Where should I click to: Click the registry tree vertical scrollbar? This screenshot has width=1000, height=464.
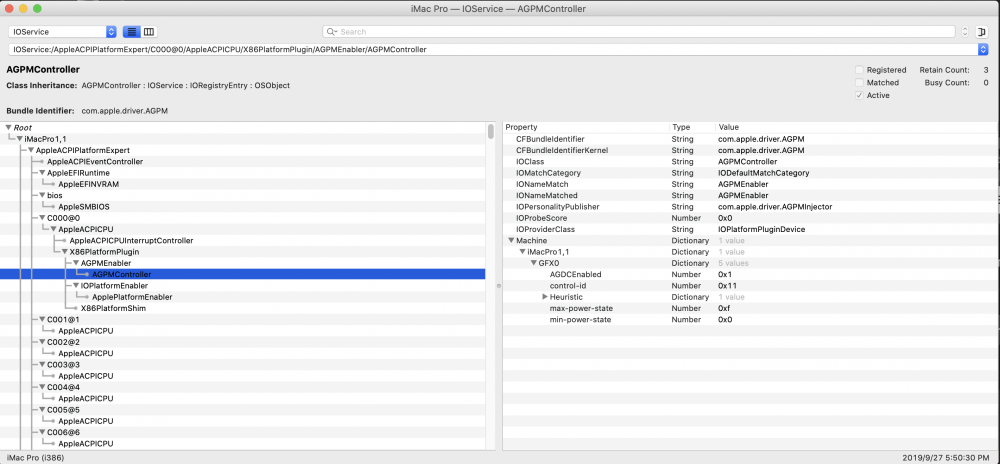pyautogui.click(x=490, y=131)
